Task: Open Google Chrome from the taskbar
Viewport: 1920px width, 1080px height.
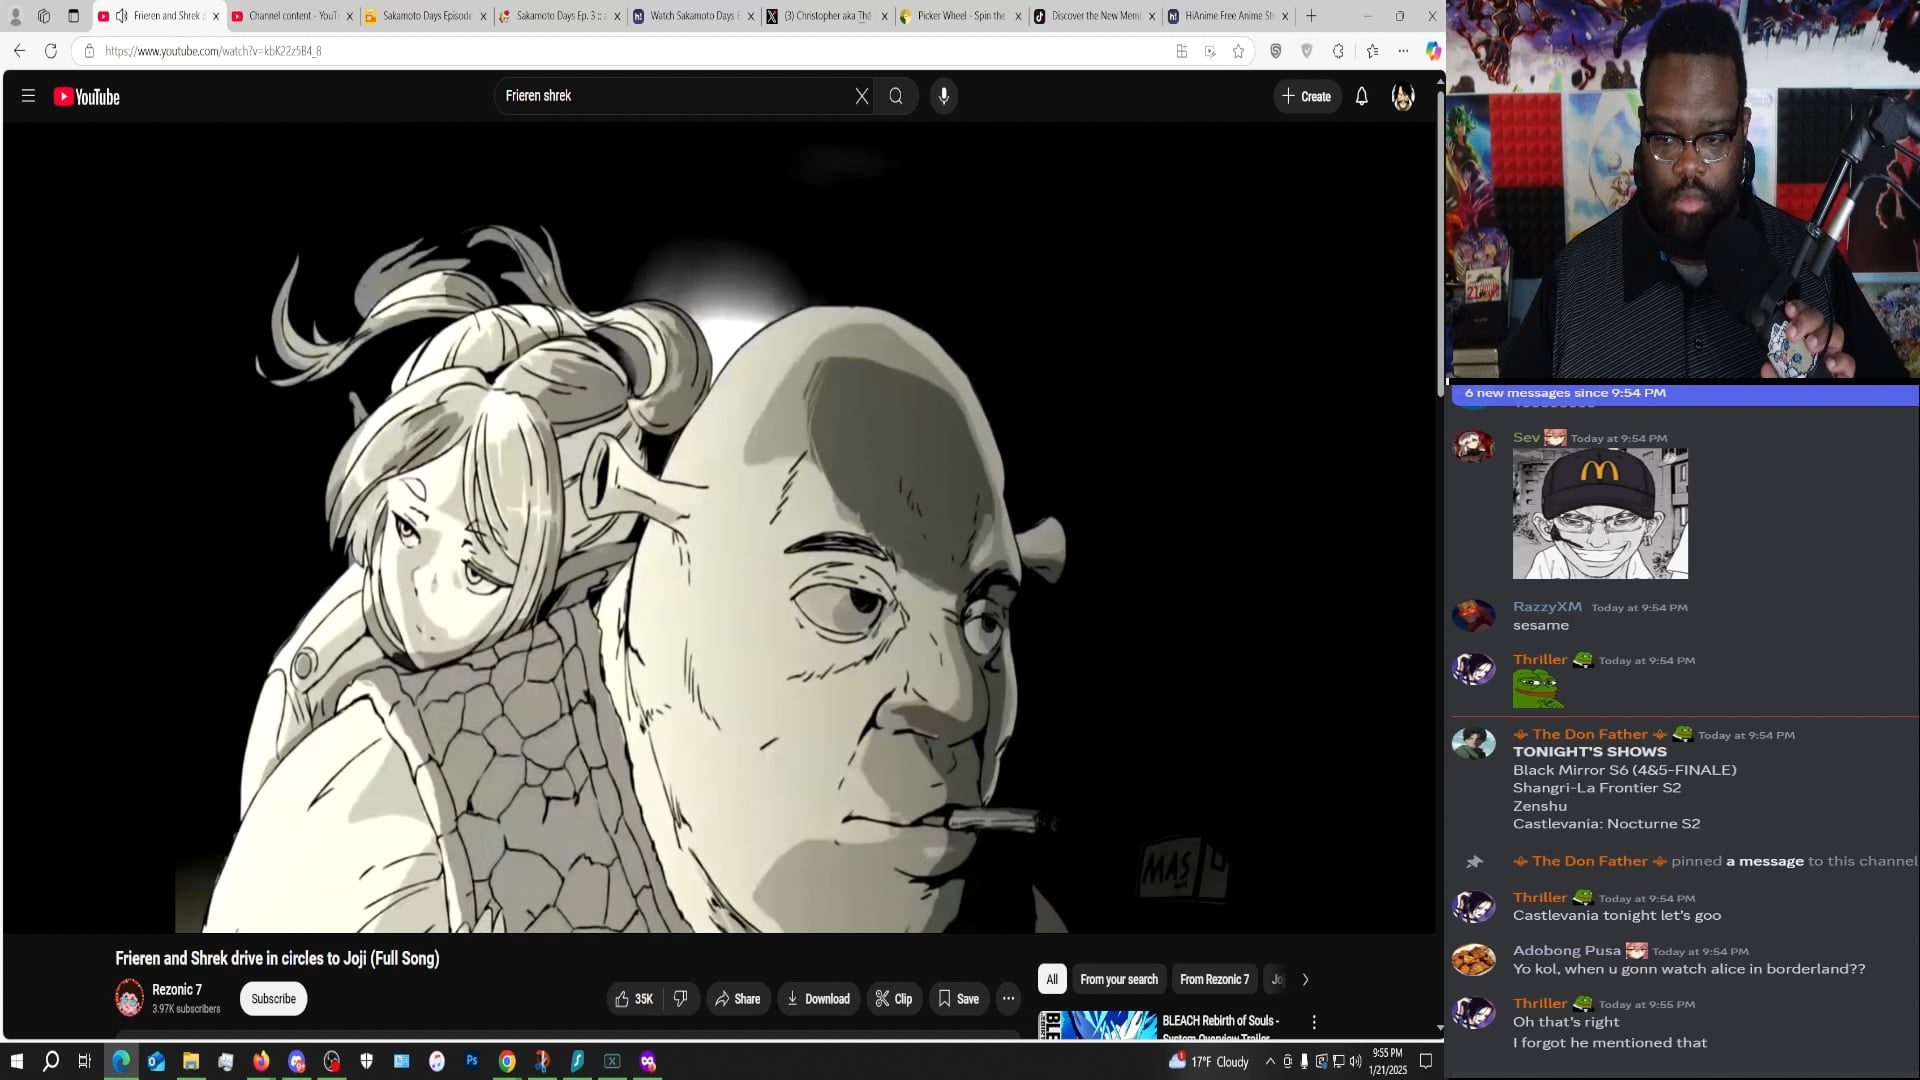Action: coord(507,1062)
